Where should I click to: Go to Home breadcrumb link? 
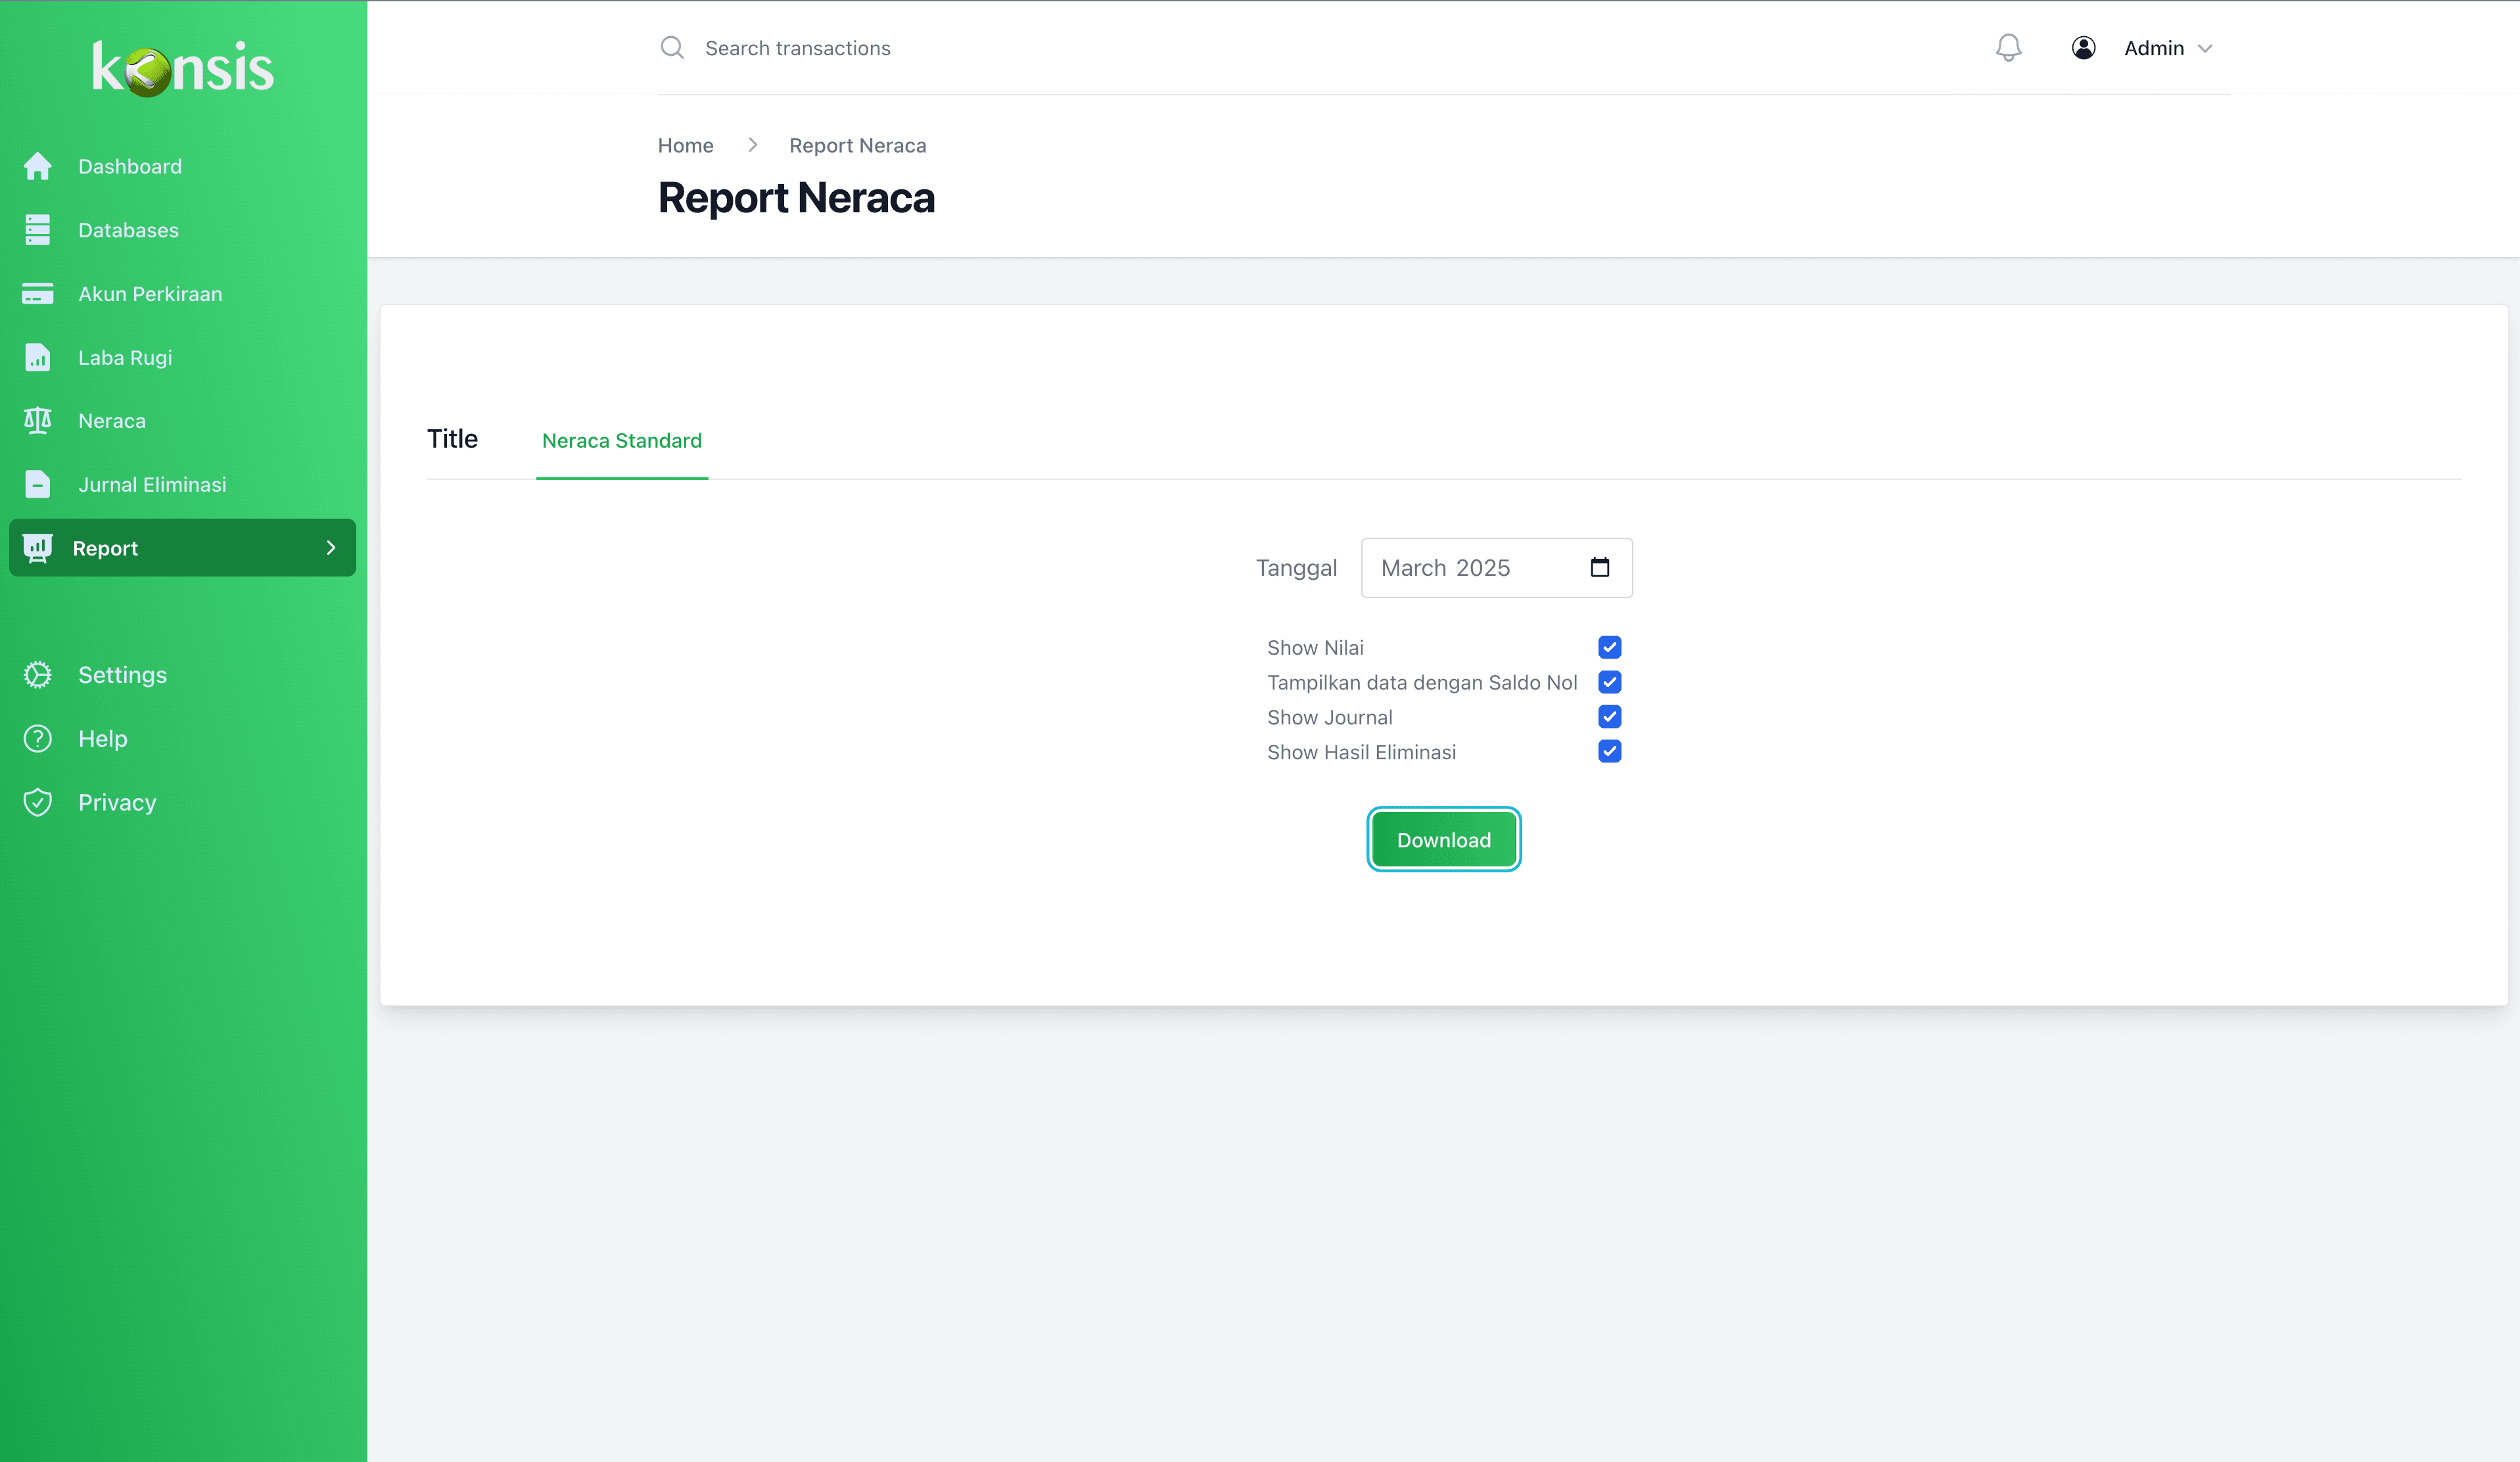[685, 145]
